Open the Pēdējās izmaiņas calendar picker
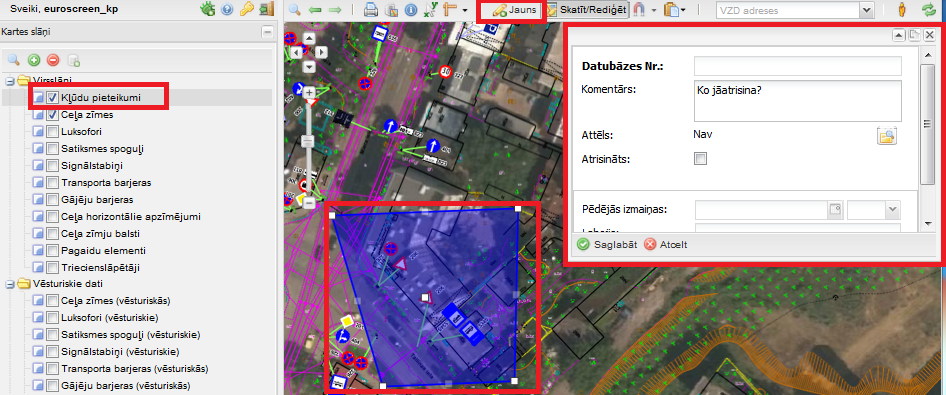This screenshot has width=946, height=395. 835,210
